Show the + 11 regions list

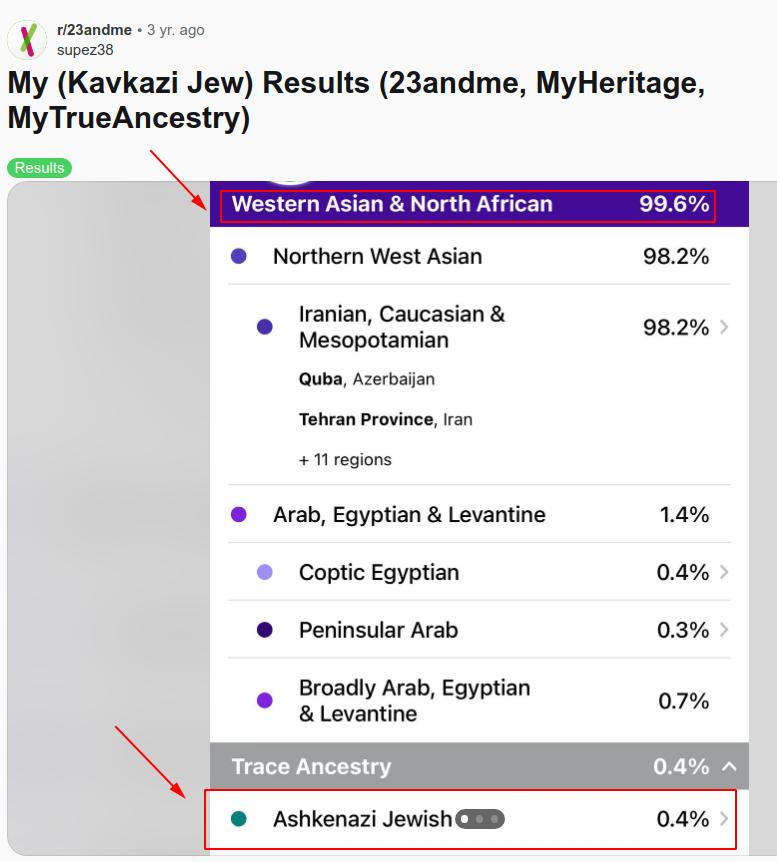[x=345, y=460]
